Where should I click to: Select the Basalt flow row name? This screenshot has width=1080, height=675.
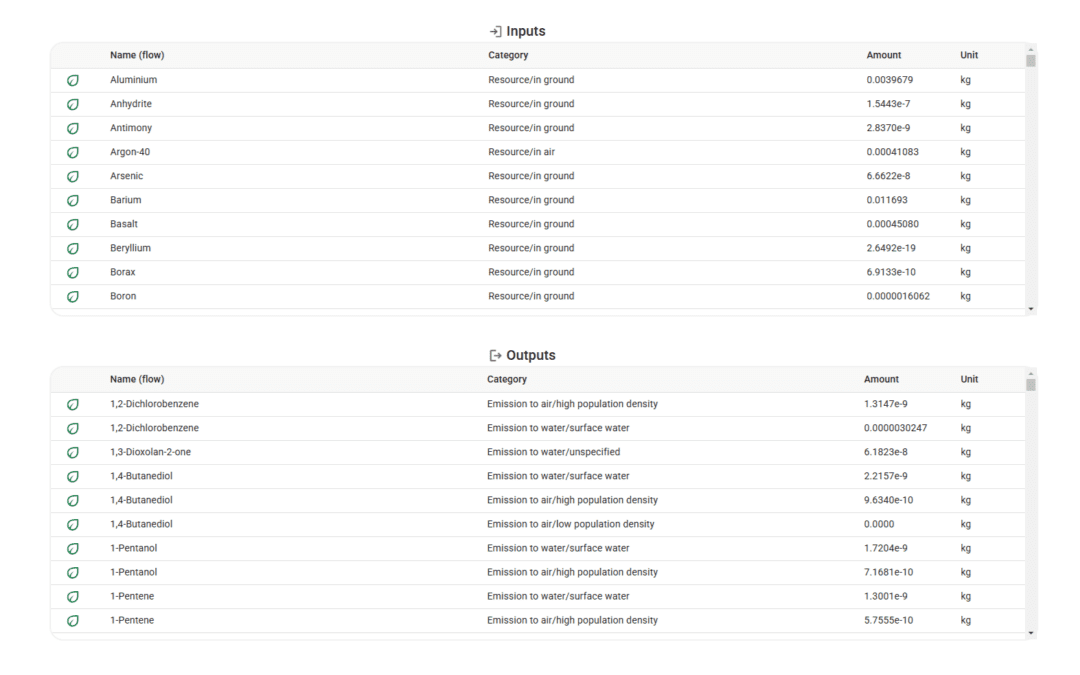click(x=125, y=224)
